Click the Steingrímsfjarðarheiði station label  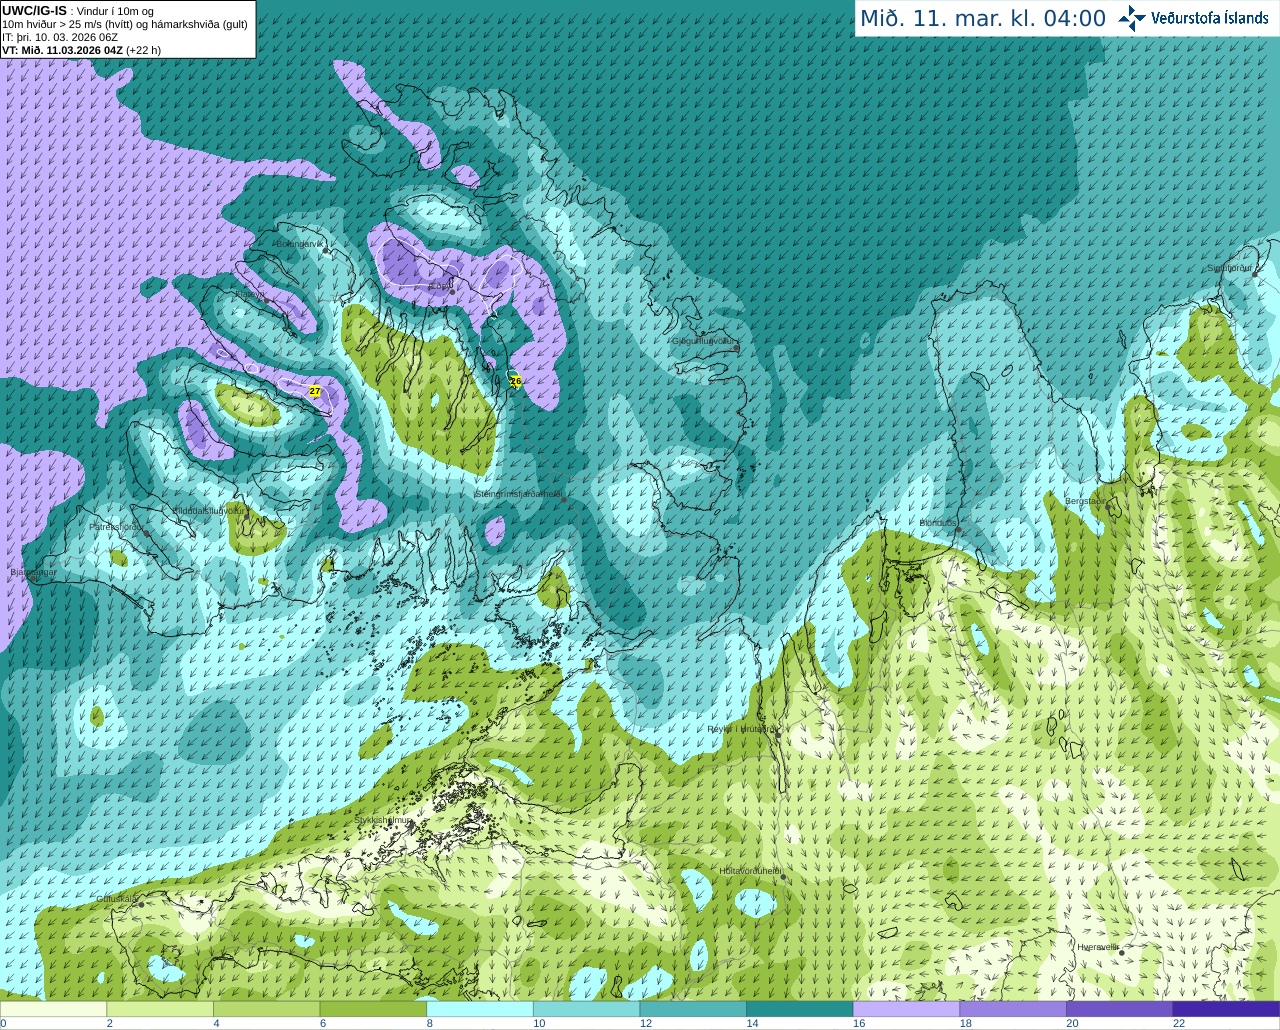[517, 494]
